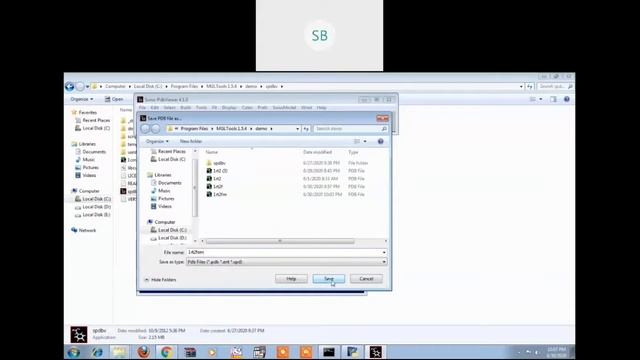Screen dimensions: 640x360
Task: Open the Select menu in Swiss-PdbViewer
Action: [169, 108]
